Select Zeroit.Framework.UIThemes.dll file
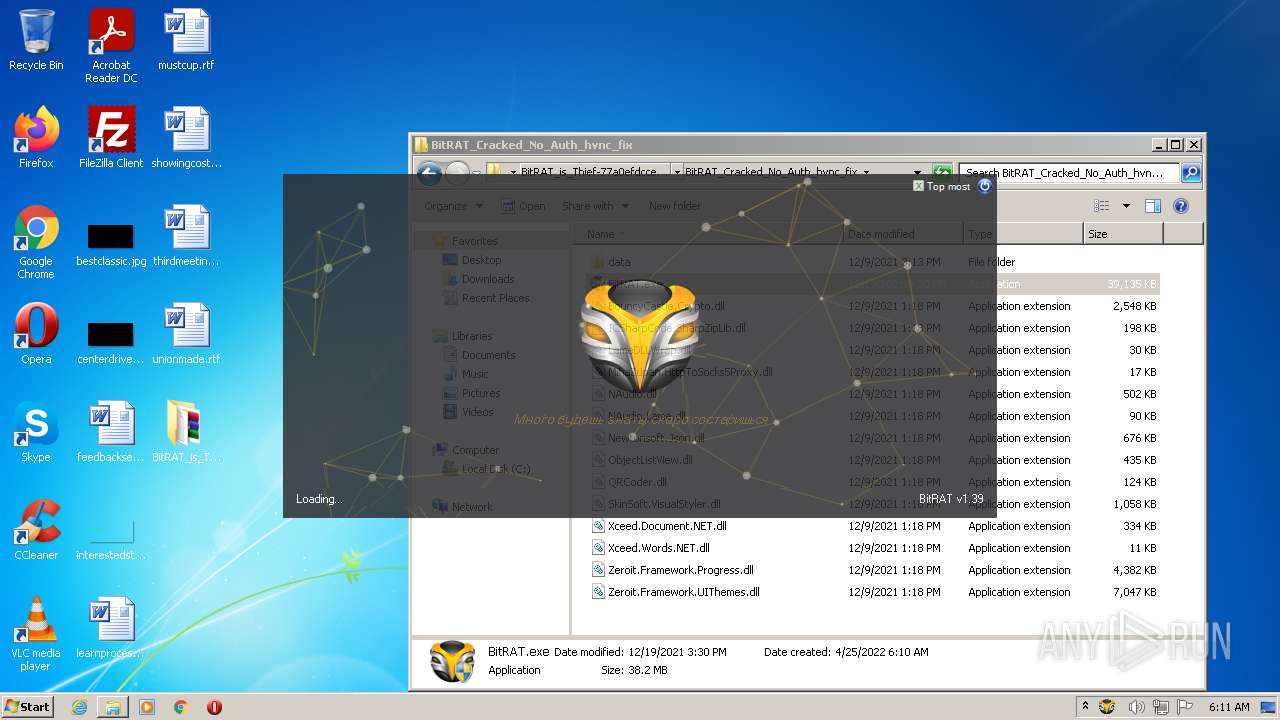 [x=684, y=592]
